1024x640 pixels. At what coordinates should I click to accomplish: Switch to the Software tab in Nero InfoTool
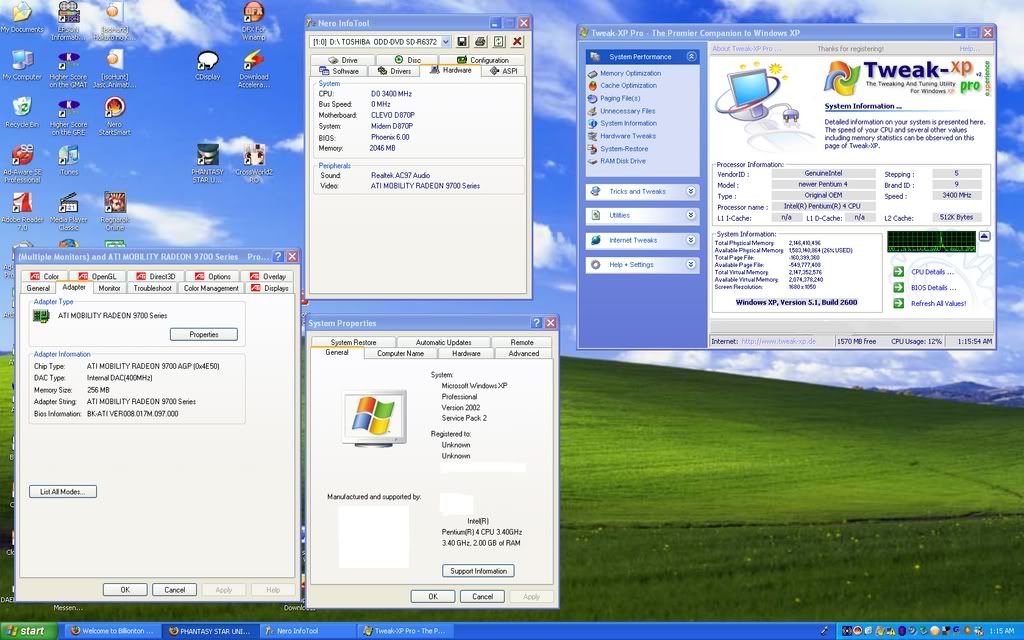[x=340, y=71]
